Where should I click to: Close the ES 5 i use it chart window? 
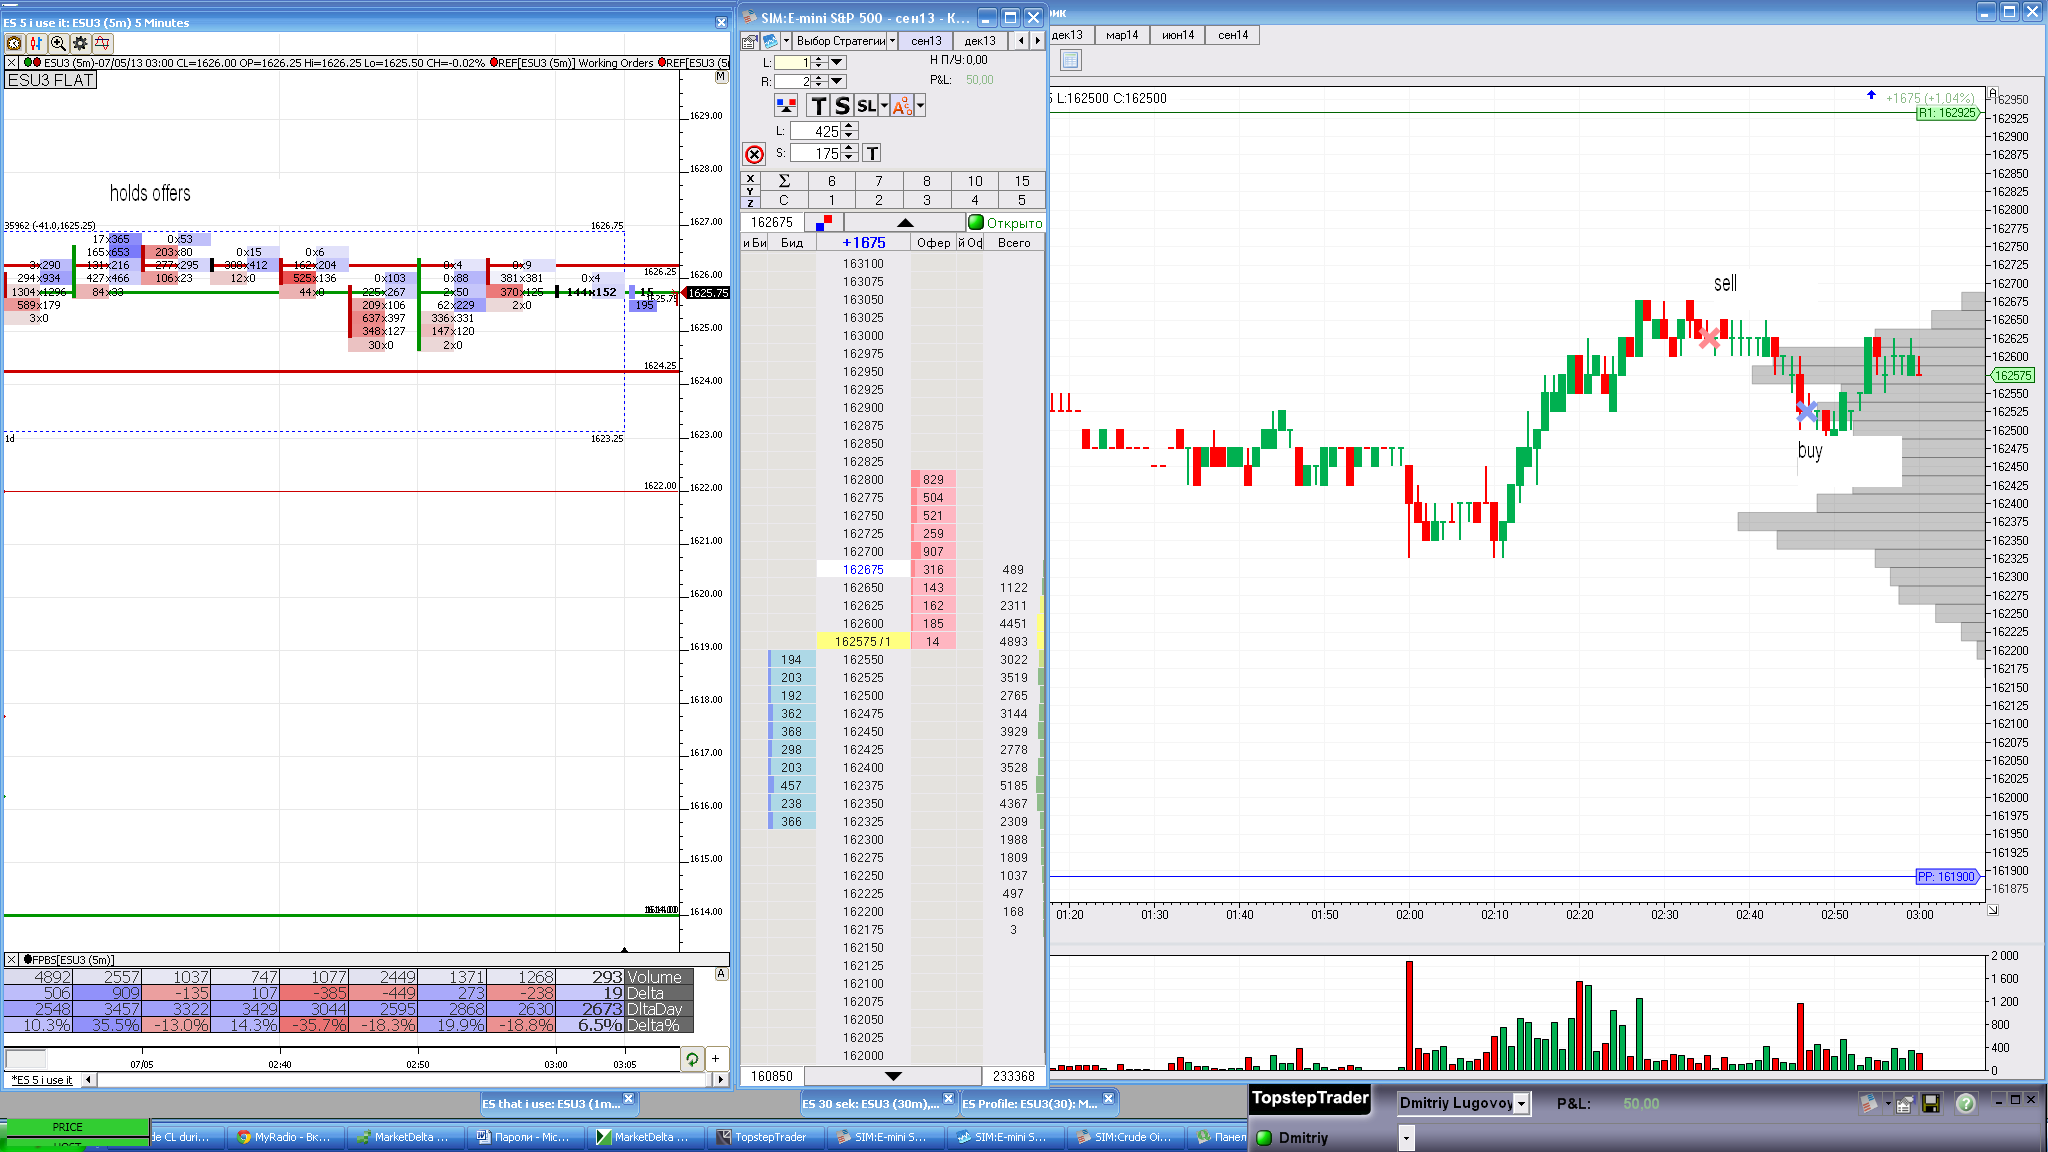[722, 22]
